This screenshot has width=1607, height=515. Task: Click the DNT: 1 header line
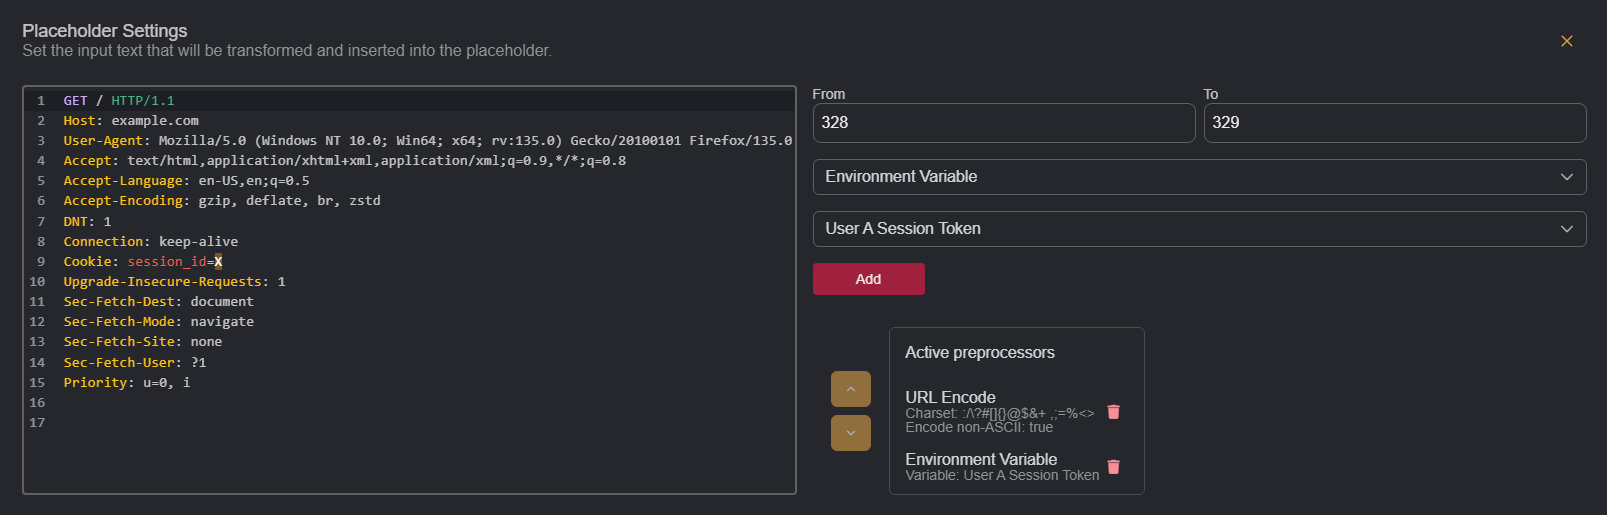tap(88, 222)
